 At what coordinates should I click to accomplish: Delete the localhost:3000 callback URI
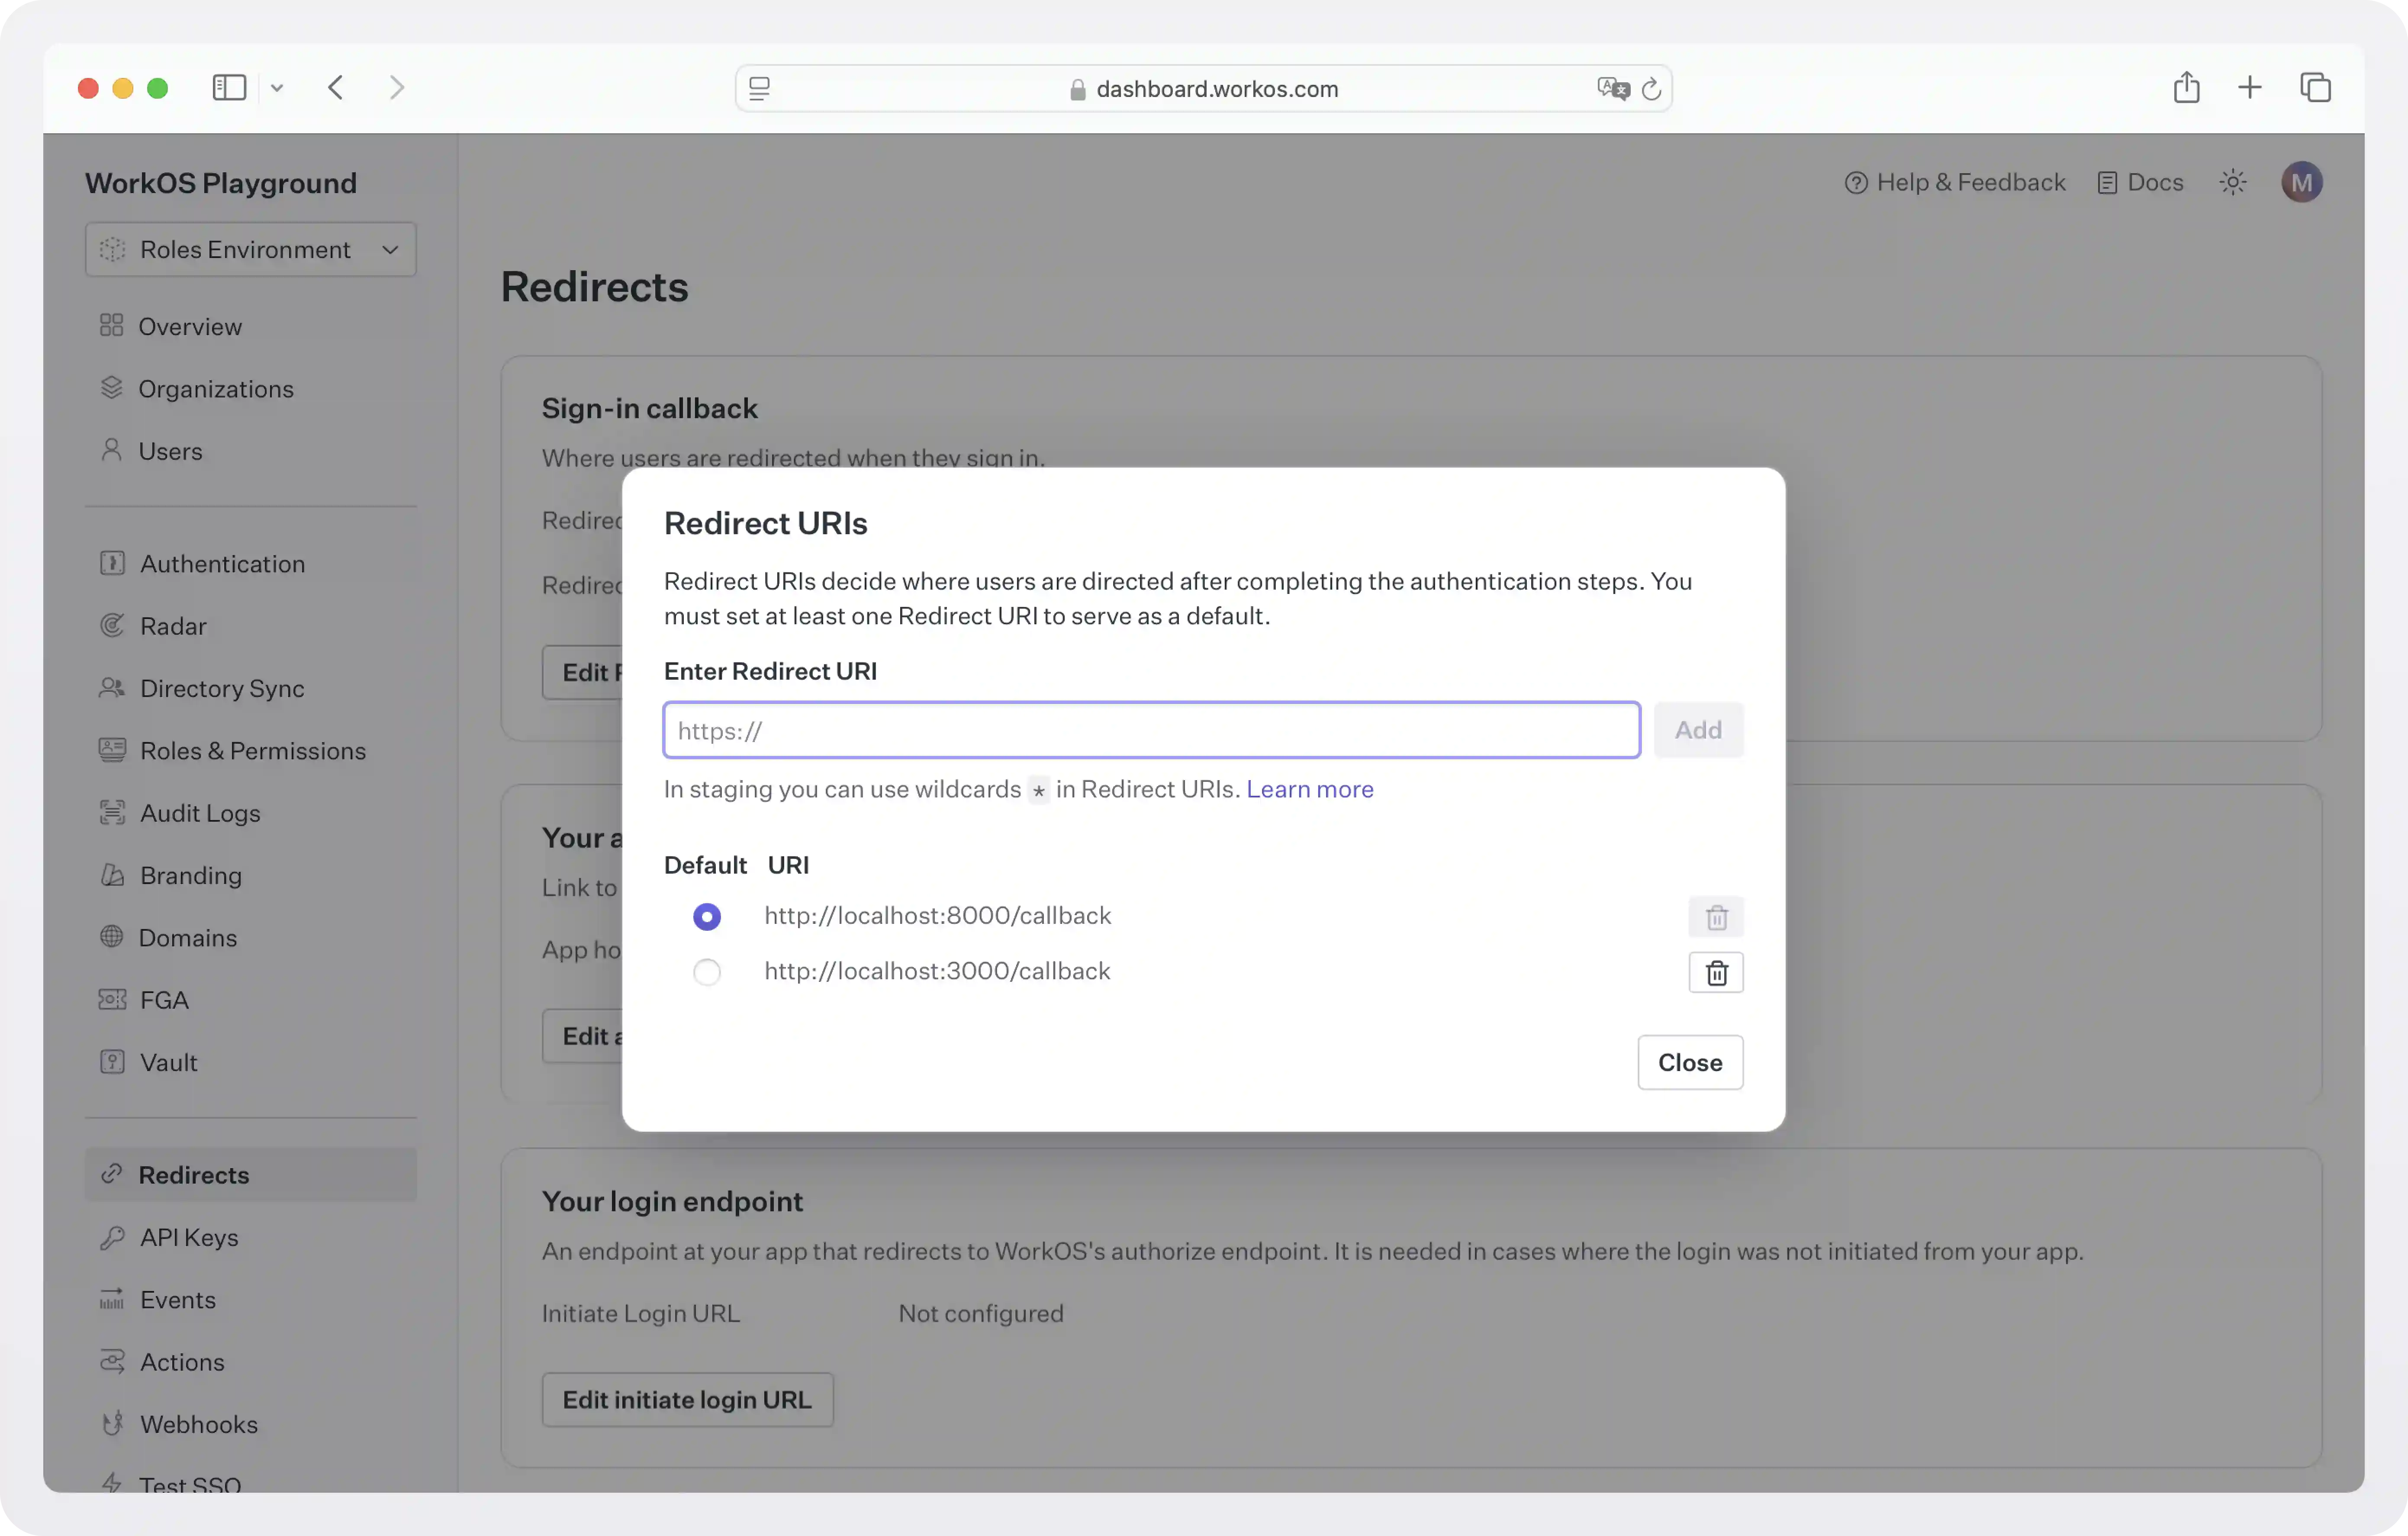click(1716, 972)
